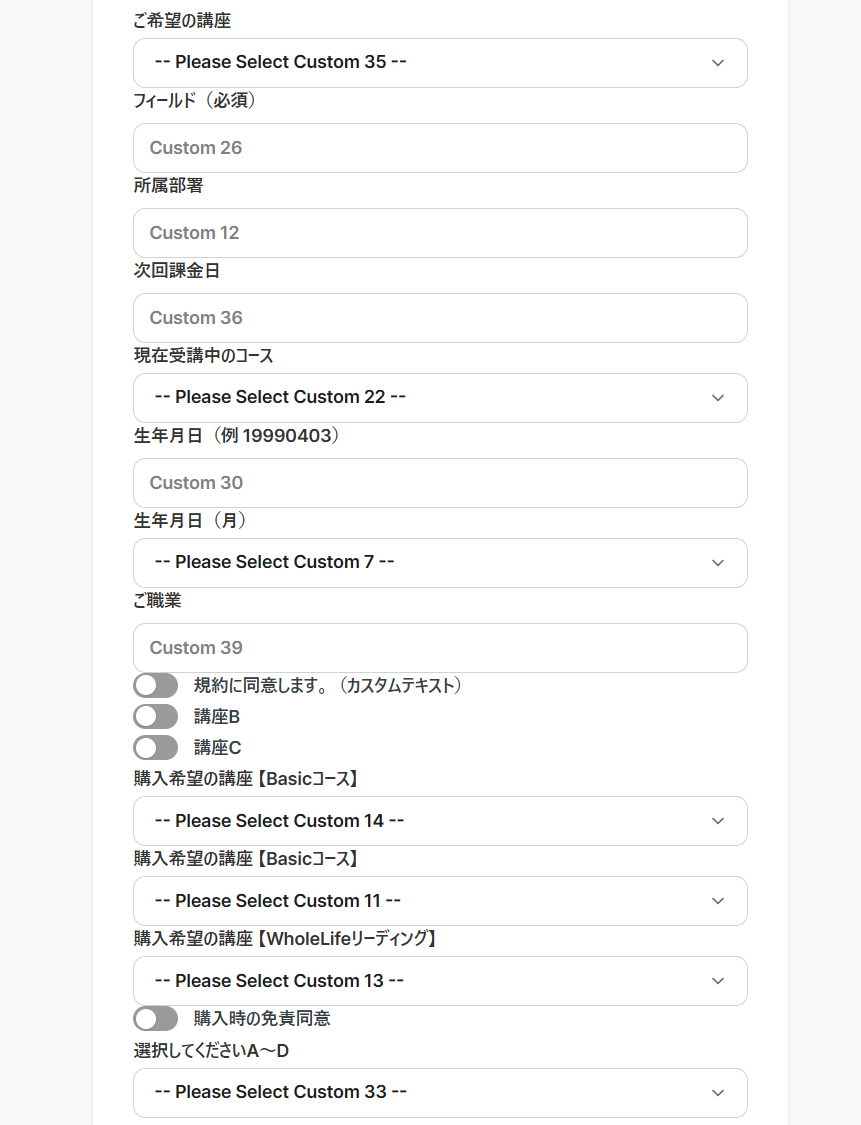Click the chevron arrow of Custom 22 select
This screenshot has height=1125, width=861.
tap(718, 397)
